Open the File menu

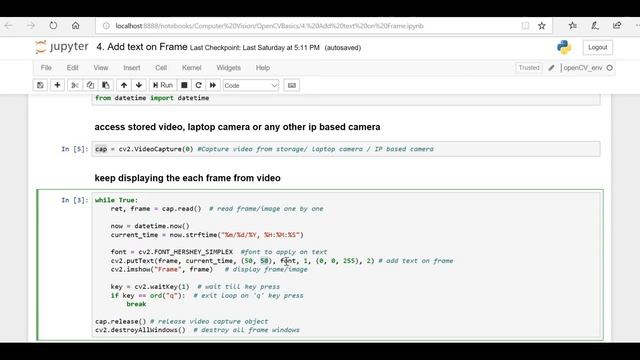point(46,68)
